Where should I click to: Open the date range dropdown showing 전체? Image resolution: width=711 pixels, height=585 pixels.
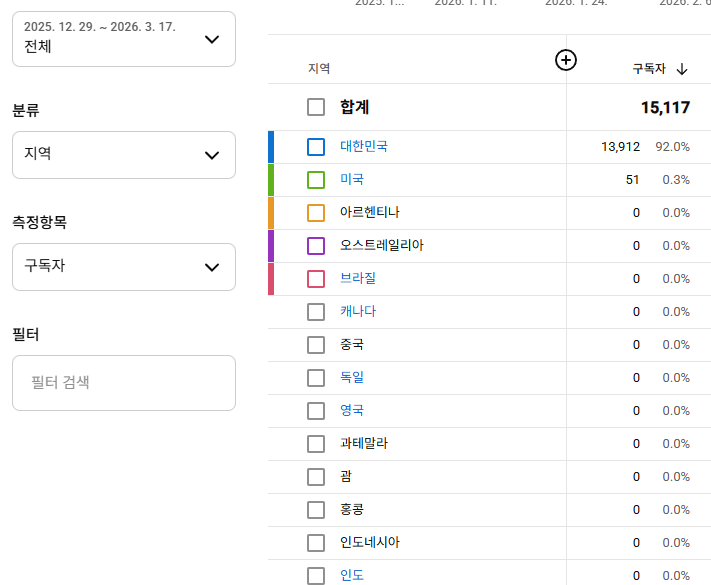click(124, 39)
